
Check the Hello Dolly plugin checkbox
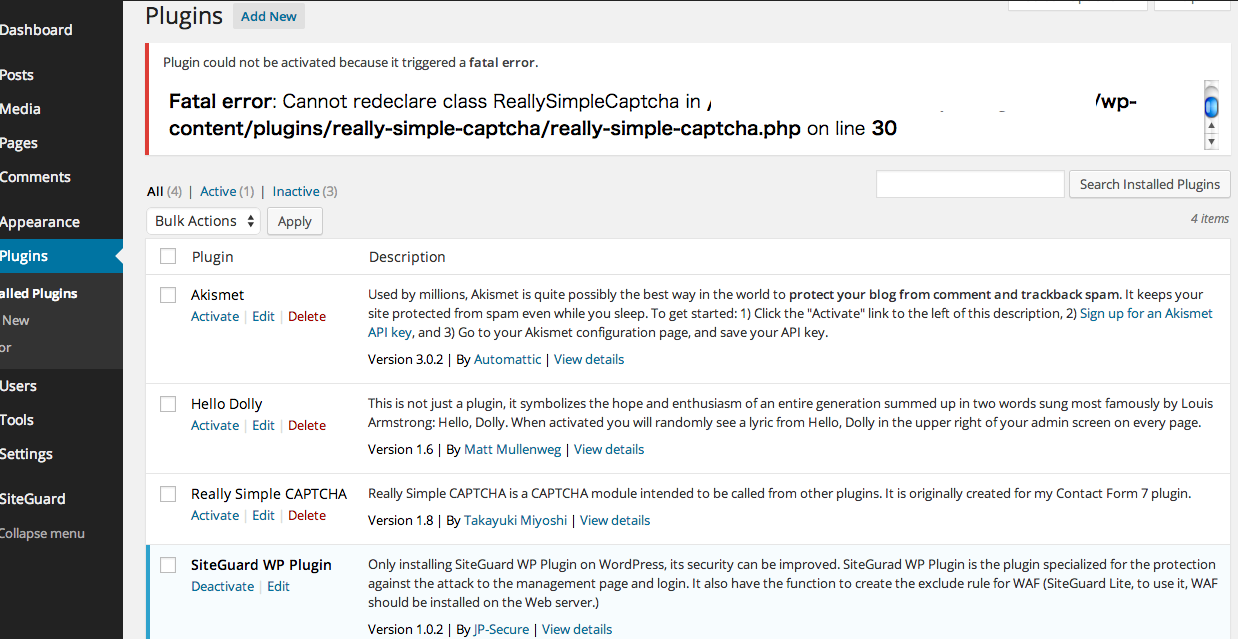168,404
